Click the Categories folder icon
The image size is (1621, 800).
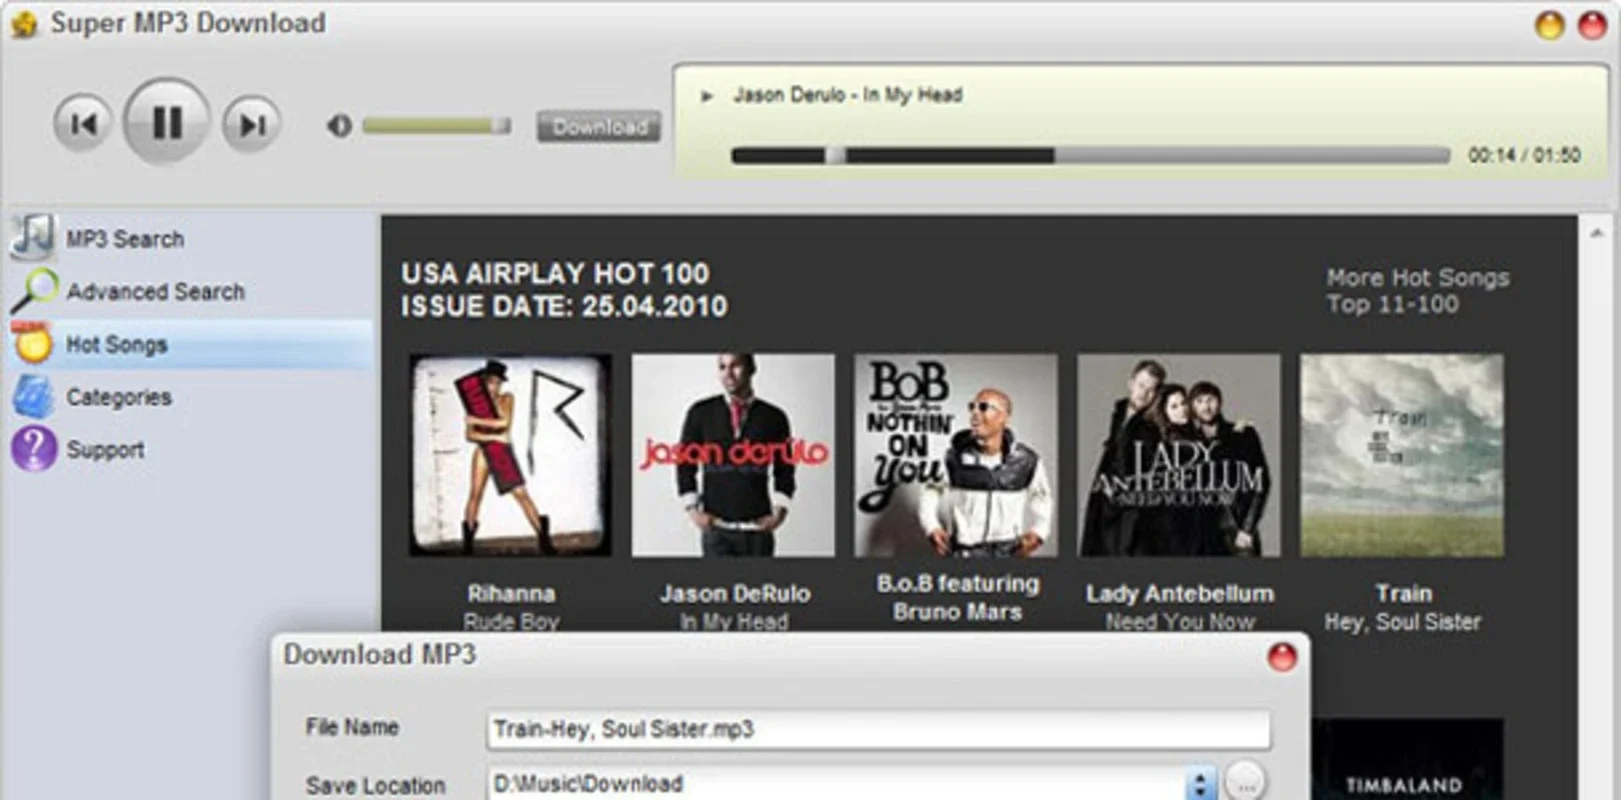coord(33,397)
